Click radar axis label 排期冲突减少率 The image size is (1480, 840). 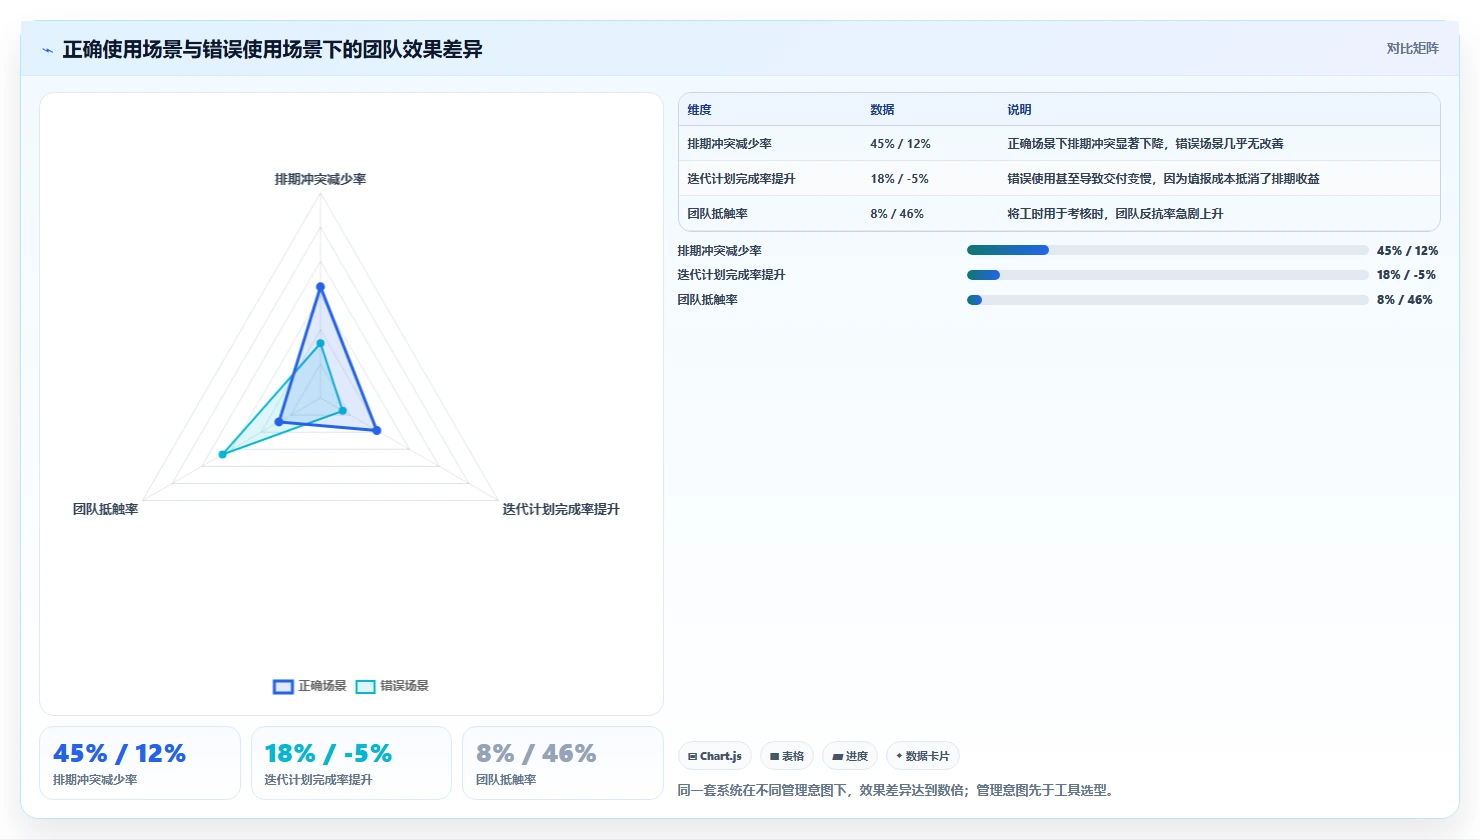(x=320, y=179)
